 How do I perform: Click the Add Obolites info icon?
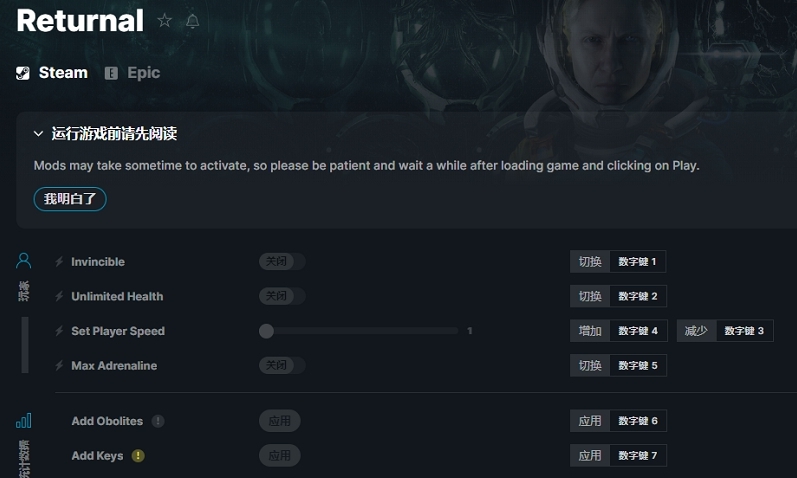tap(158, 421)
